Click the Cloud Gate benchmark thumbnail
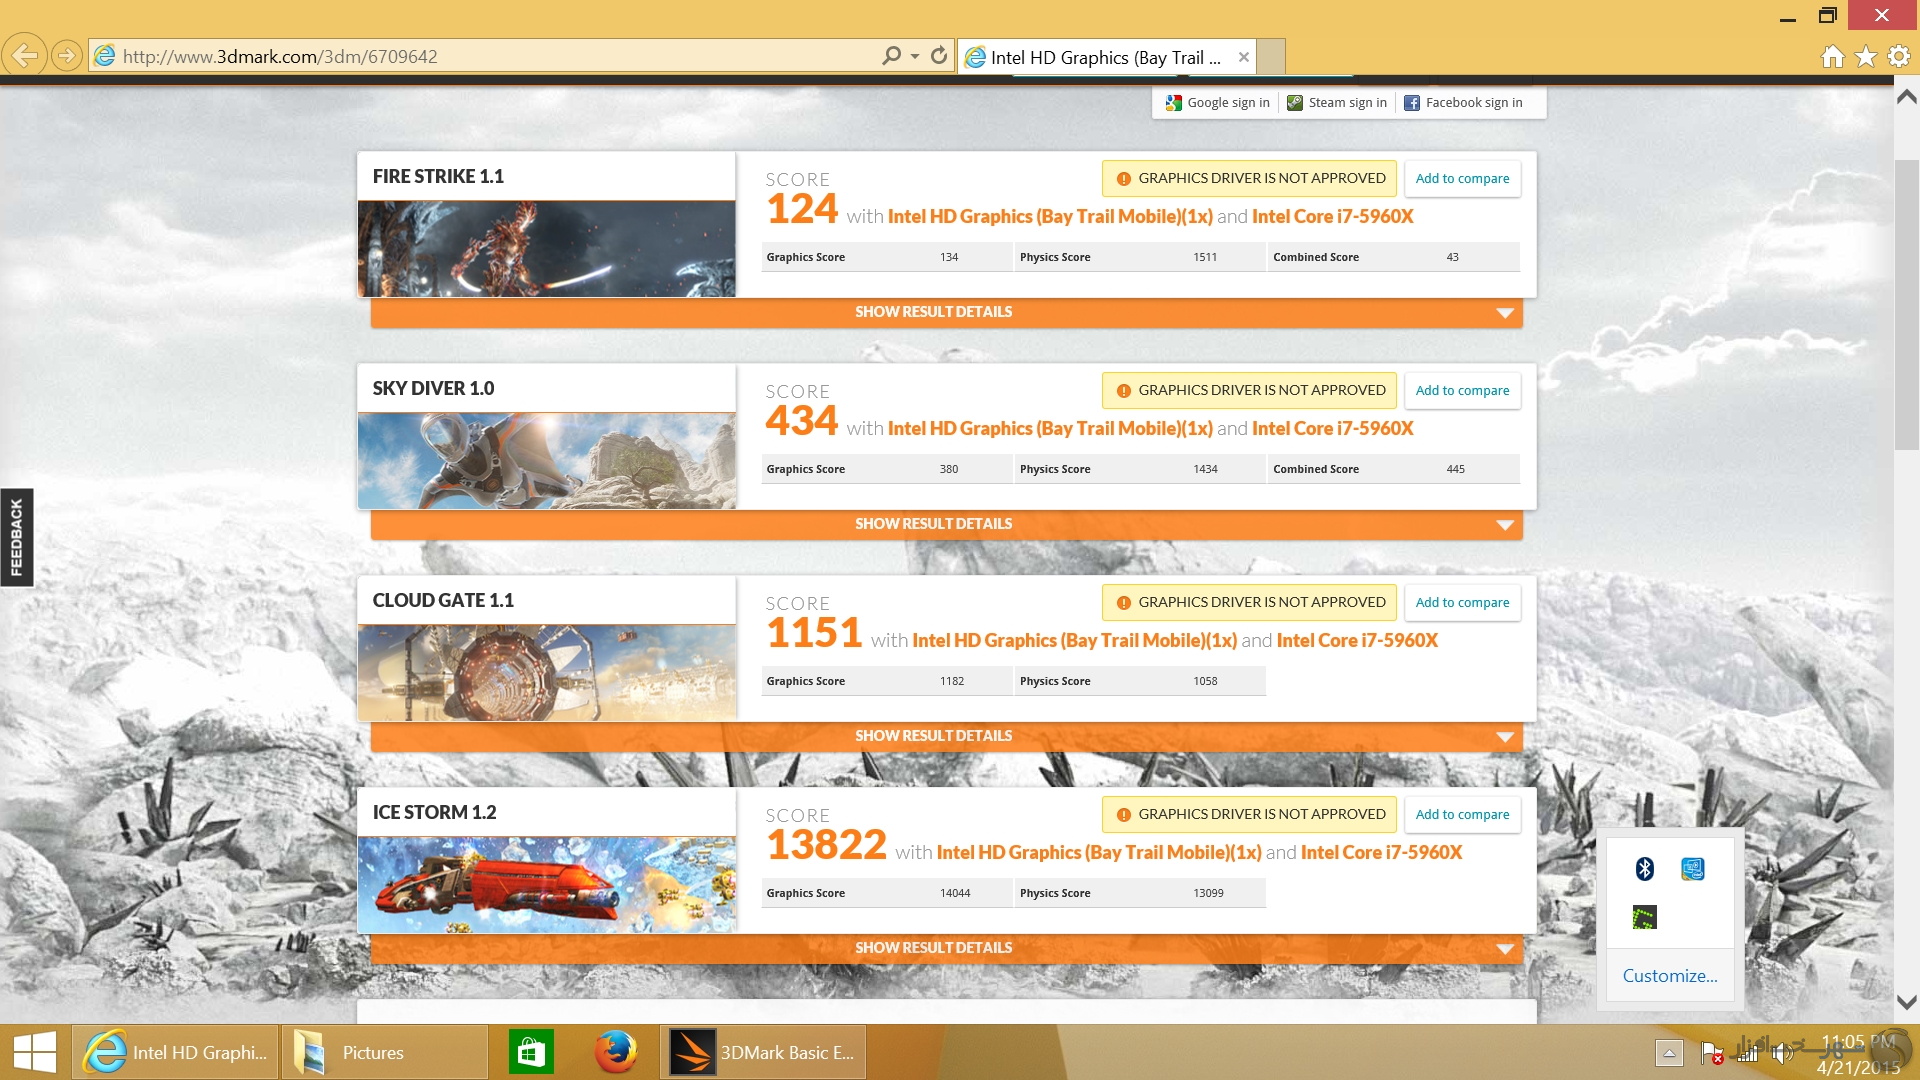Viewport: 1920px width, 1080px height. (546, 673)
